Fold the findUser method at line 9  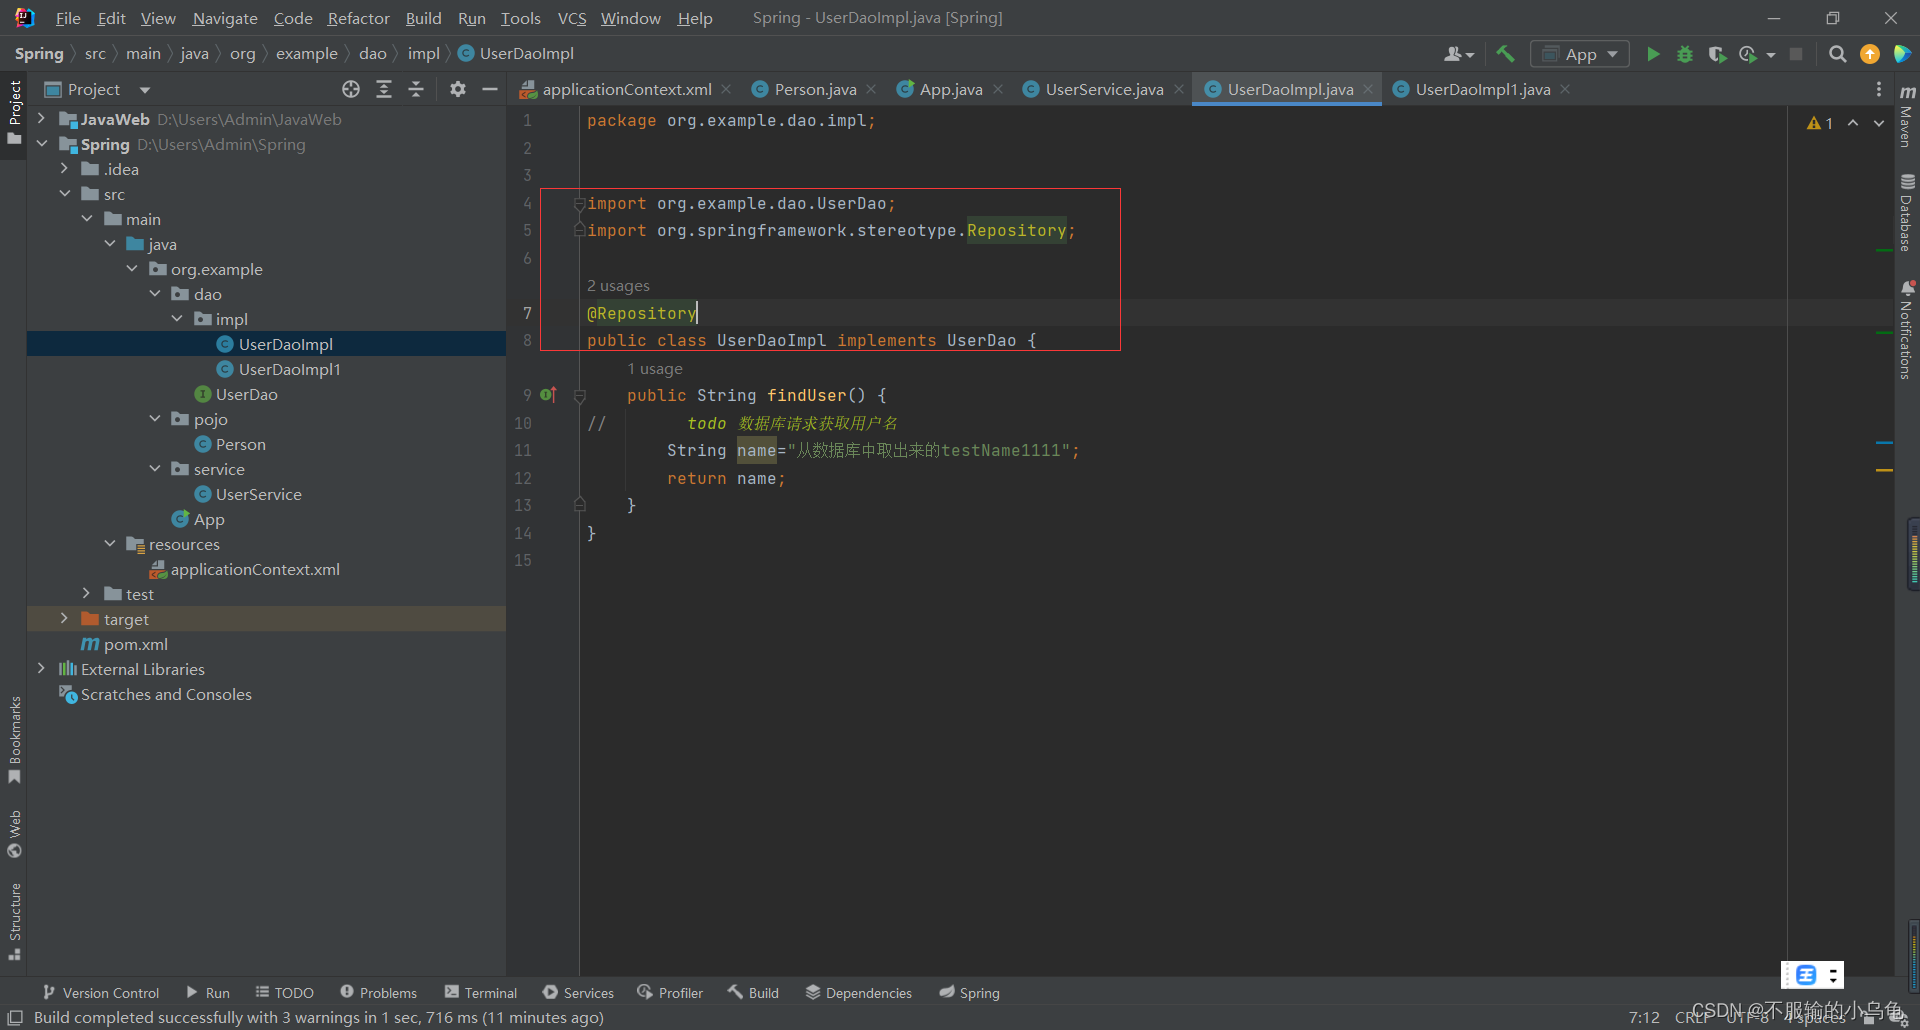pyautogui.click(x=580, y=396)
